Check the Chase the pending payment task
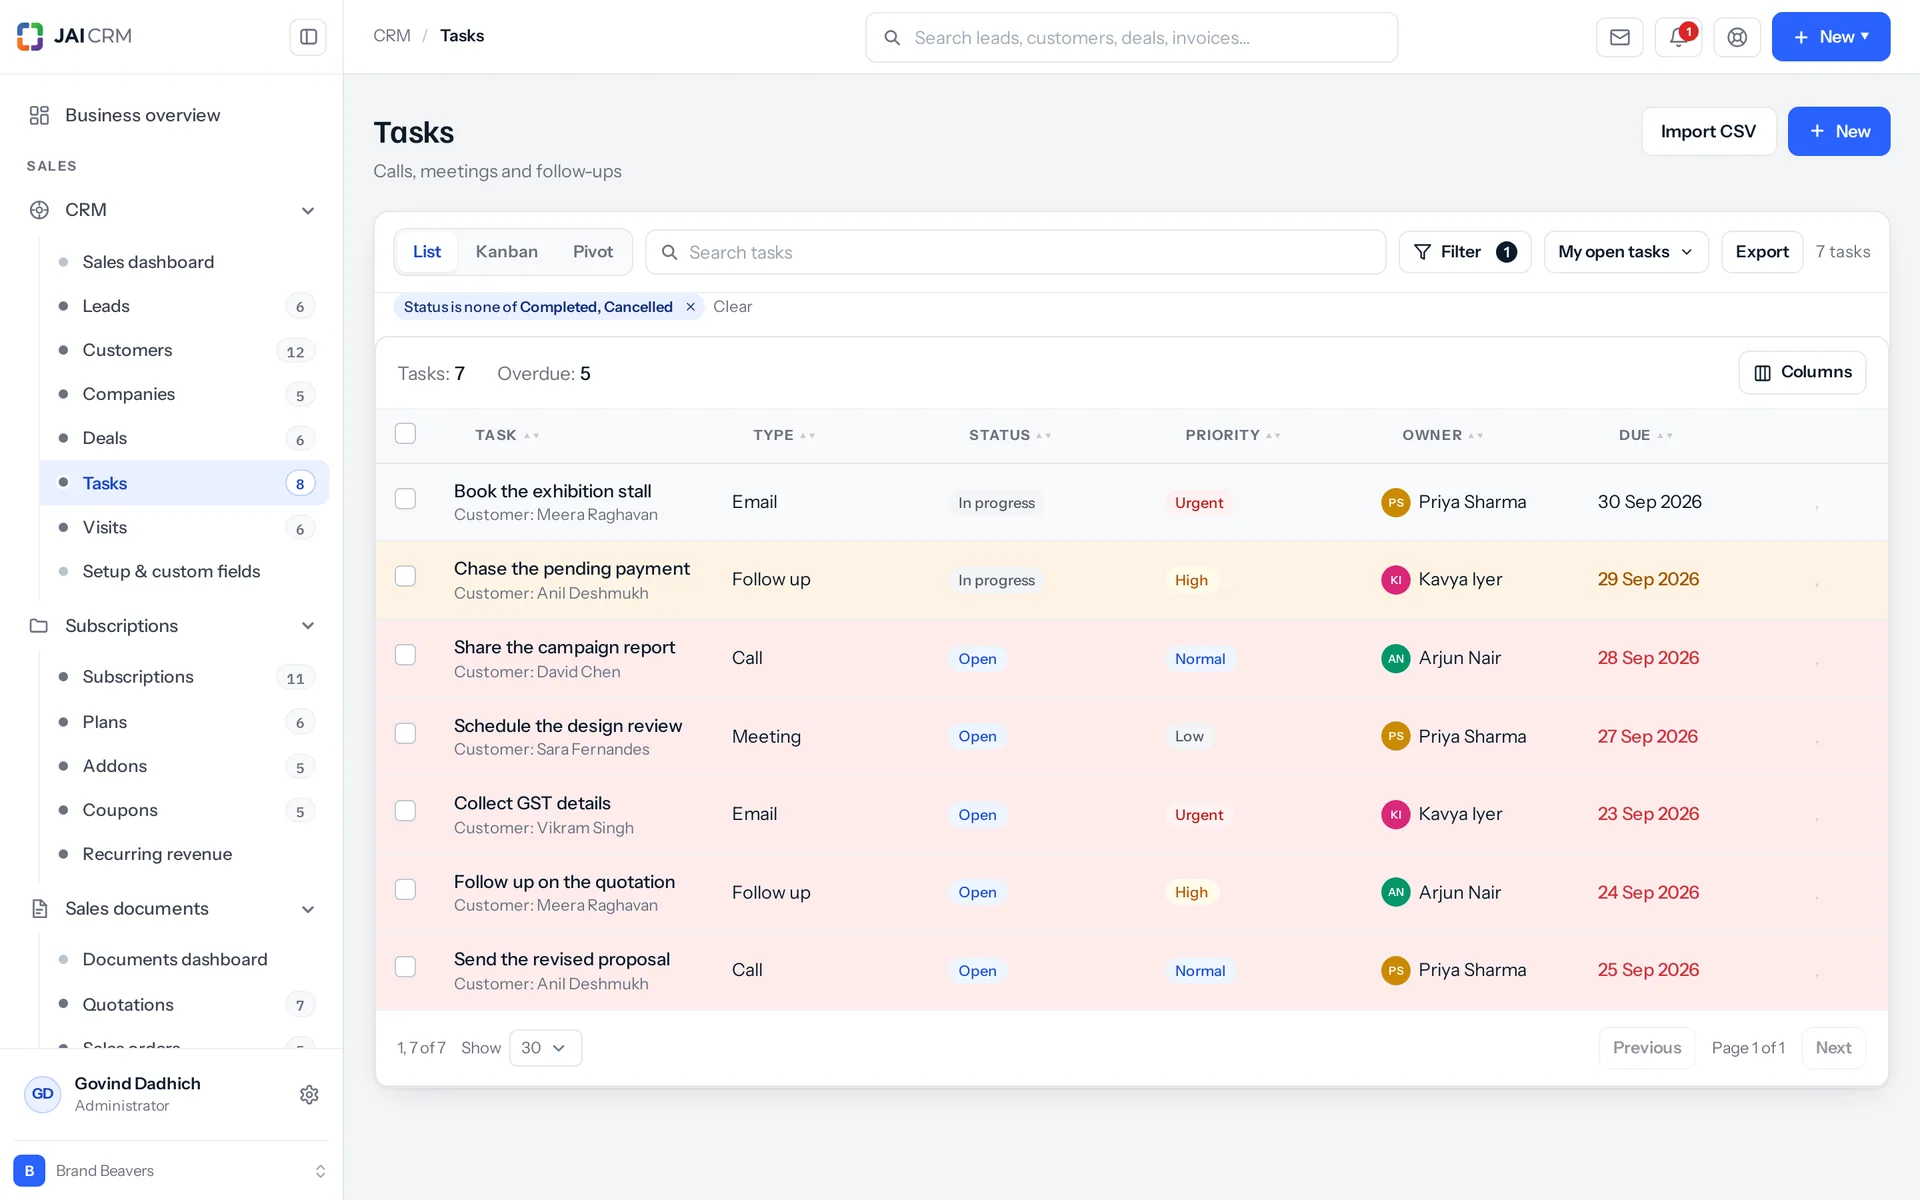Viewport: 1920px width, 1200px height. (x=405, y=576)
